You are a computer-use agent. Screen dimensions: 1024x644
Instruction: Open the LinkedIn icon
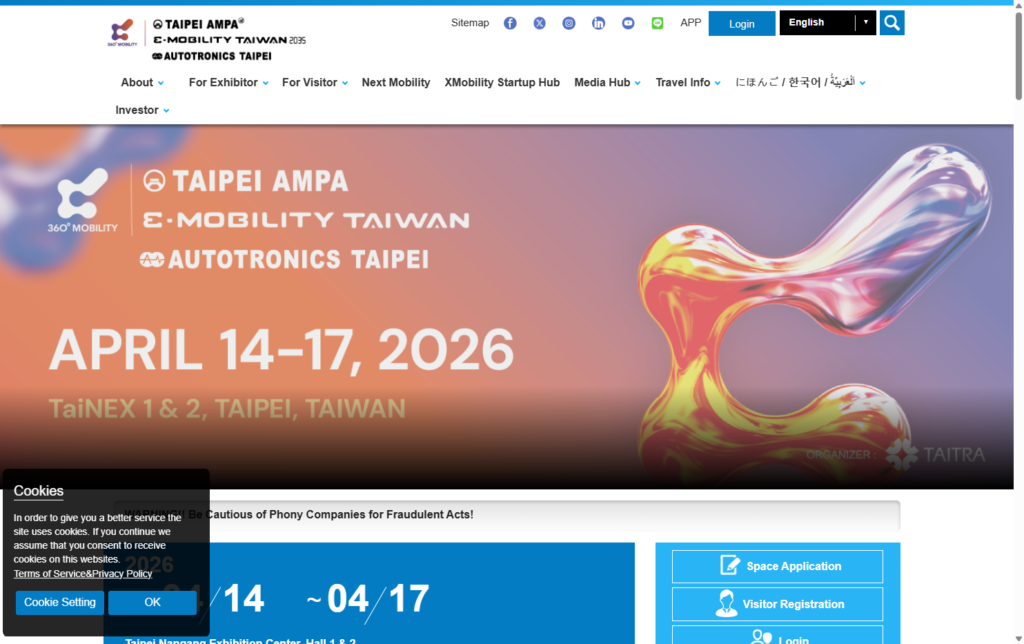coord(598,22)
